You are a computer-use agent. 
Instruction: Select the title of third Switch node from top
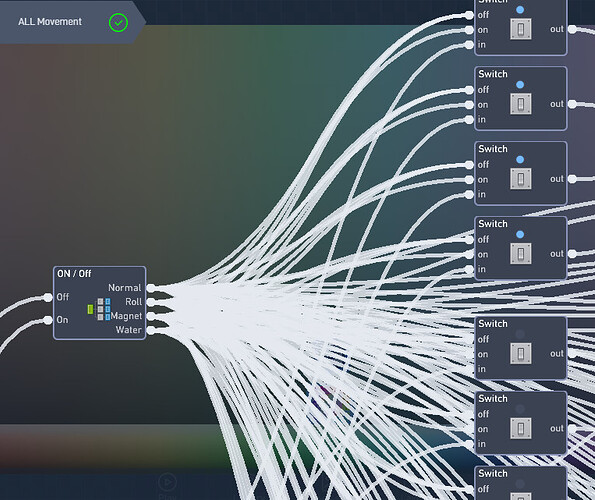(x=493, y=149)
